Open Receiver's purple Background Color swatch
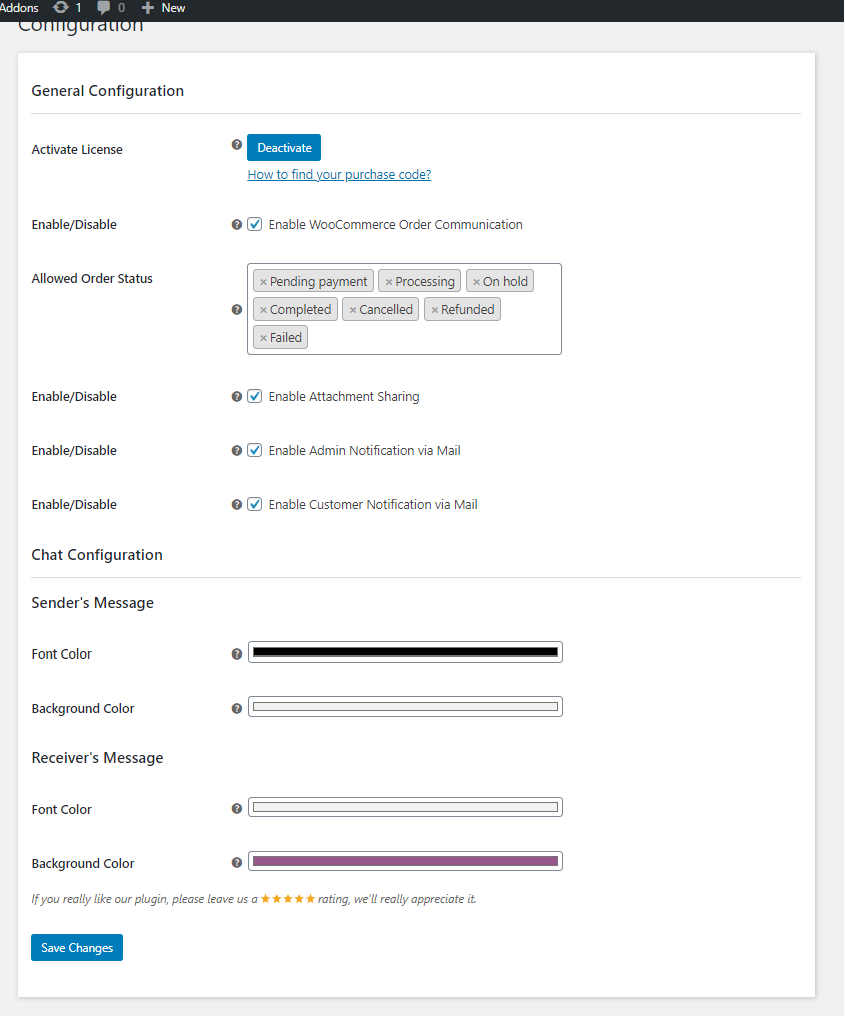Image resolution: width=845 pixels, height=1017 pixels. click(x=405, y=861)
